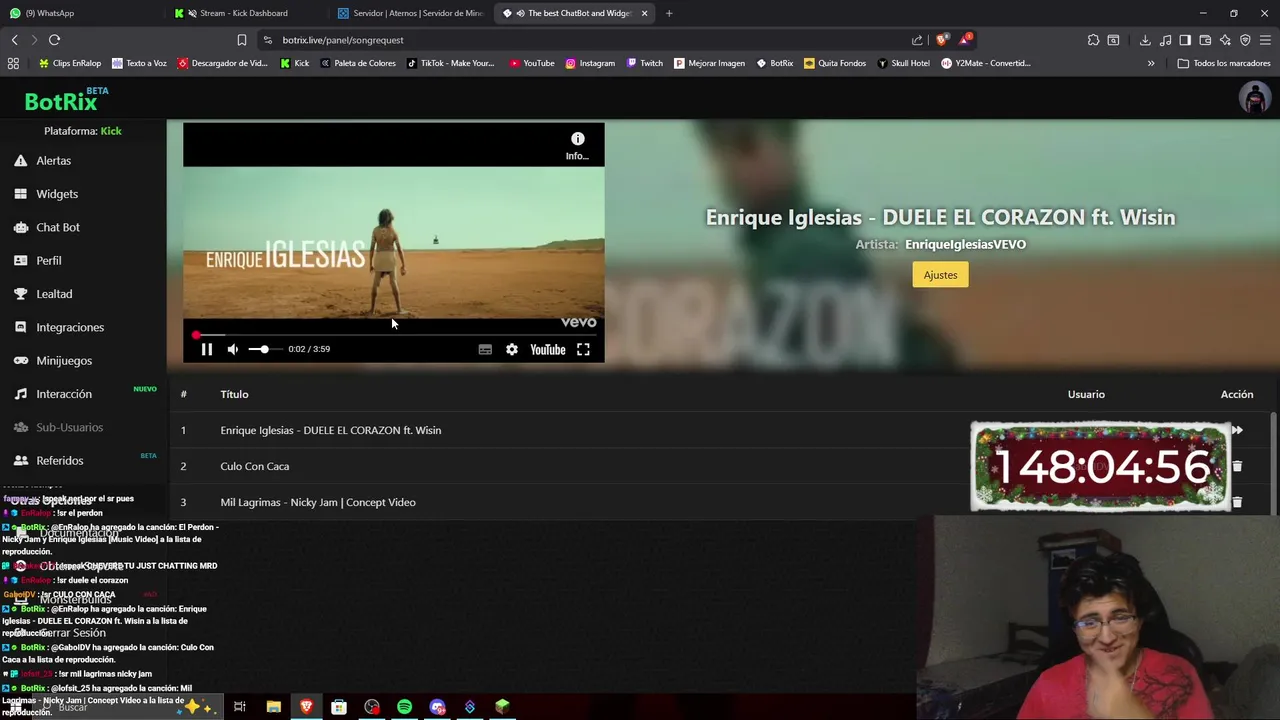The height and width of the screenshot is (720, 1280).
Task: Toggle the browser sidebar panel
Action: [1185, 40]
